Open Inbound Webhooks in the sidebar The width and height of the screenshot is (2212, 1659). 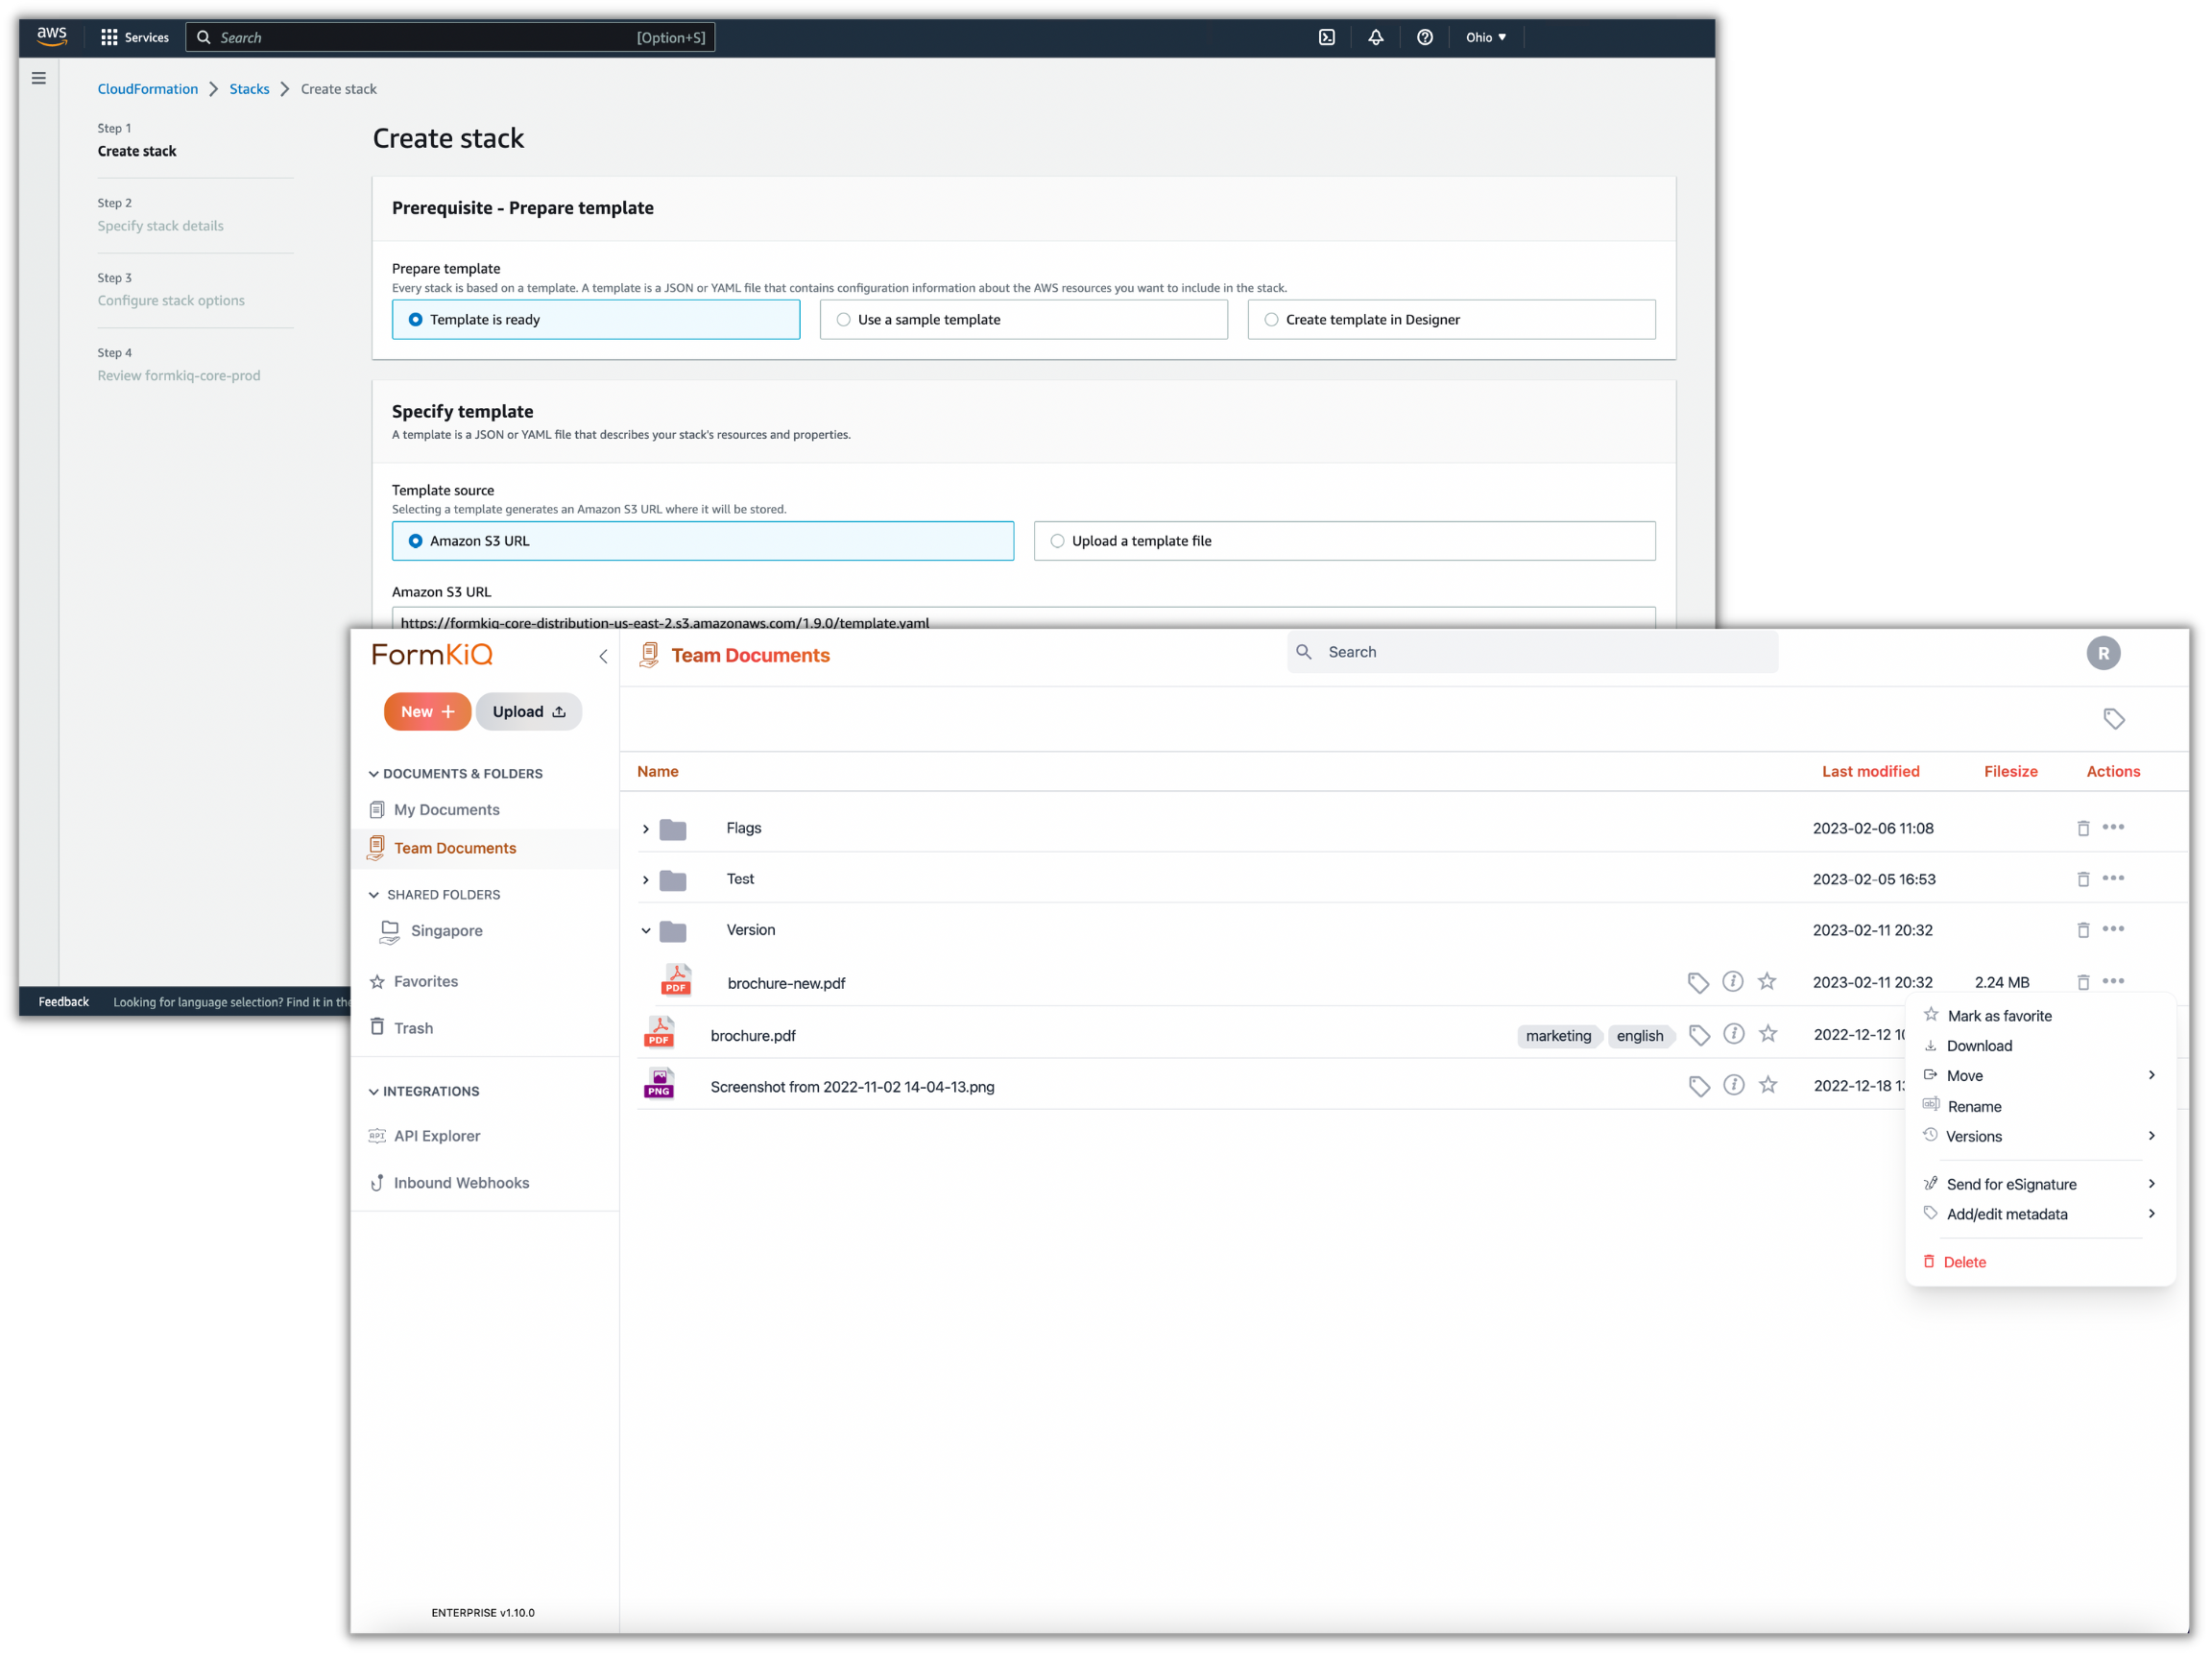pos(460,1182)
